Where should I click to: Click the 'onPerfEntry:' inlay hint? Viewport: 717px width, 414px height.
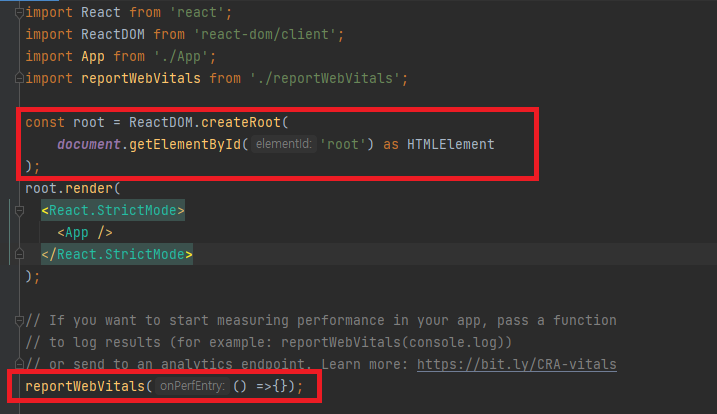tap(192, 386)
